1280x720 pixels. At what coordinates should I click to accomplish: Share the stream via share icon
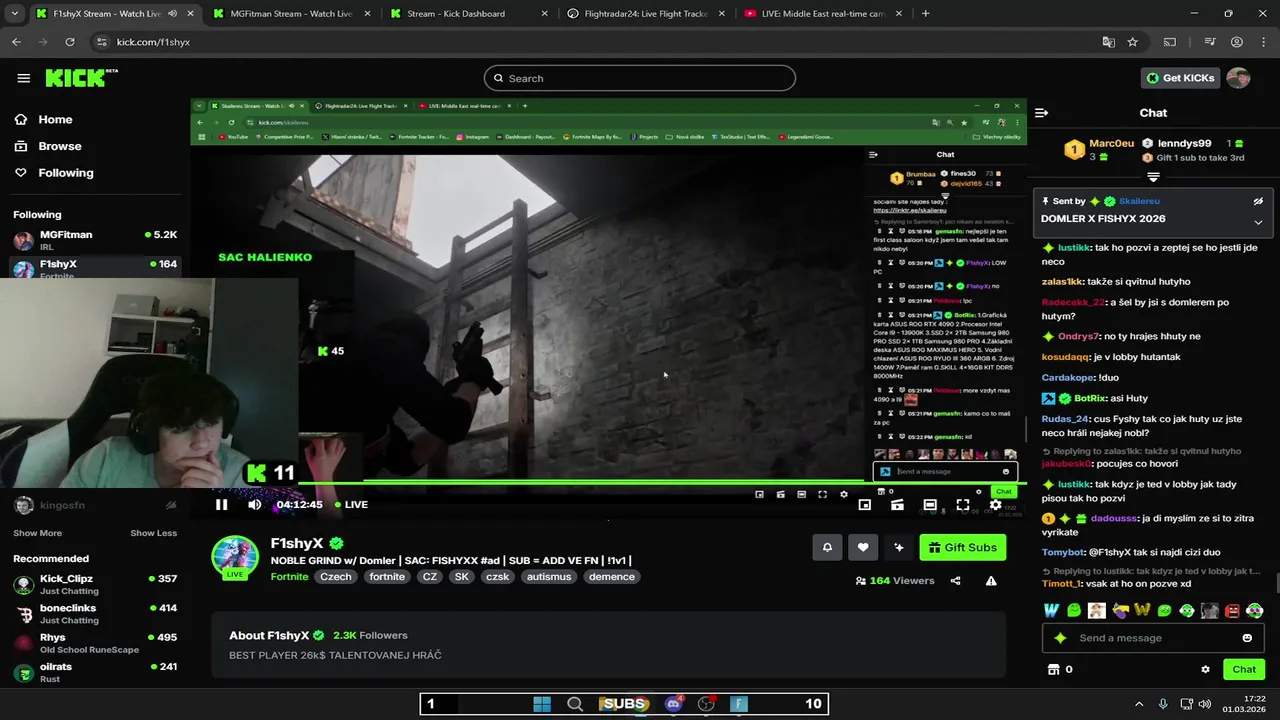955,581
